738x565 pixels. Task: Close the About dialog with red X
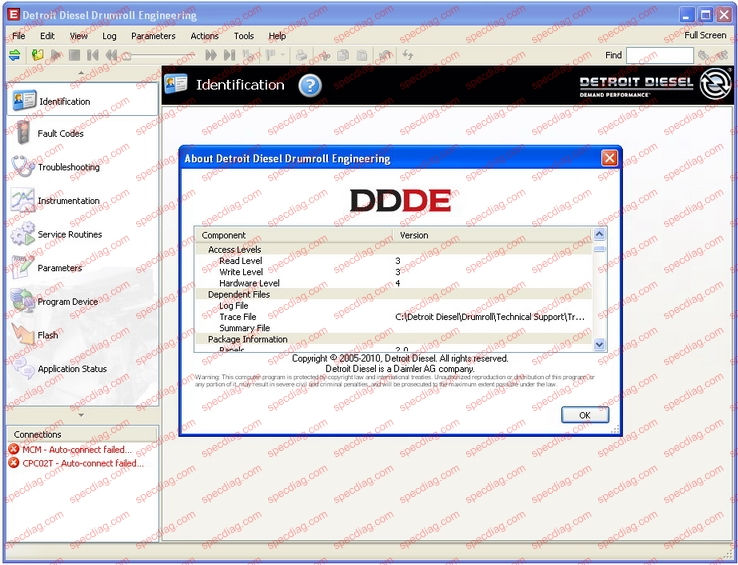coord(610,158)
